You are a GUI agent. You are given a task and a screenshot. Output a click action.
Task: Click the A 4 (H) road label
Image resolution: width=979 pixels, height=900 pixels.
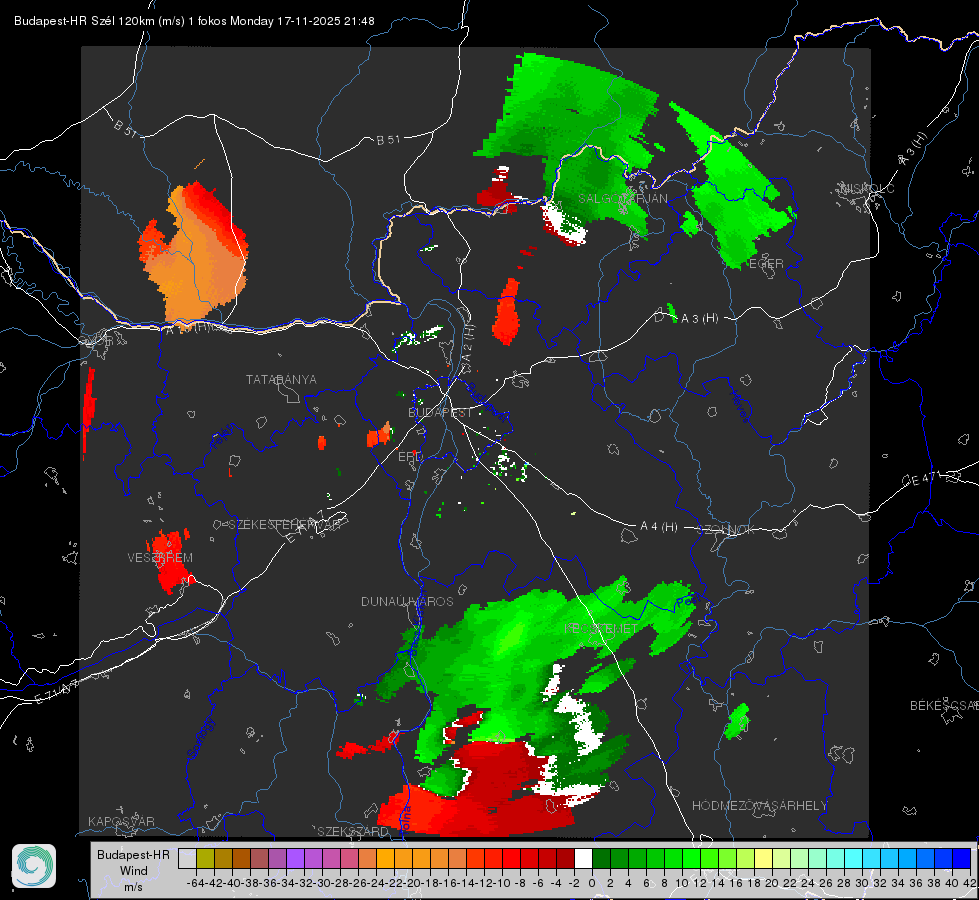pyautogui.click(x=659, y=527)
